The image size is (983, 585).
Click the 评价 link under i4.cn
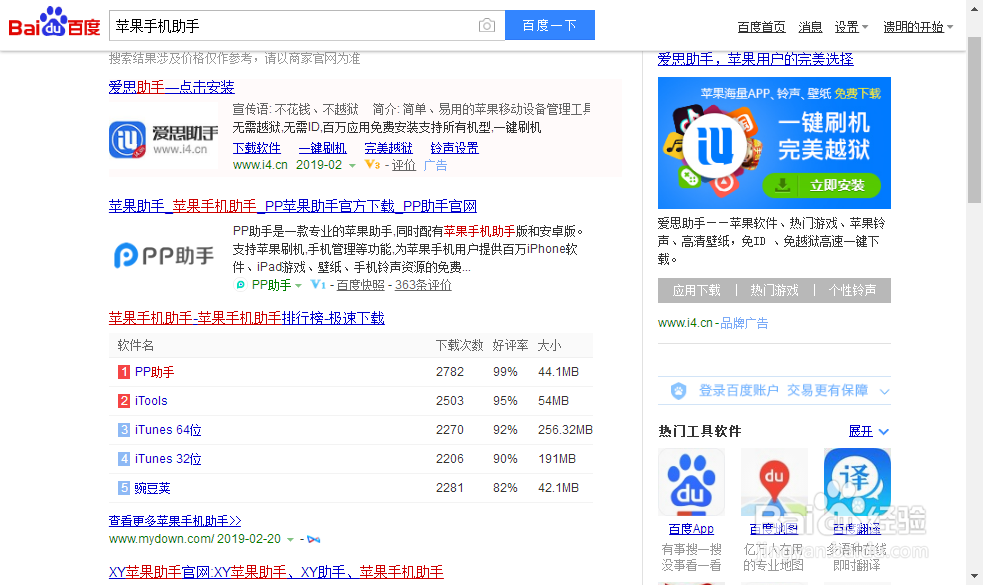[404, 165]
